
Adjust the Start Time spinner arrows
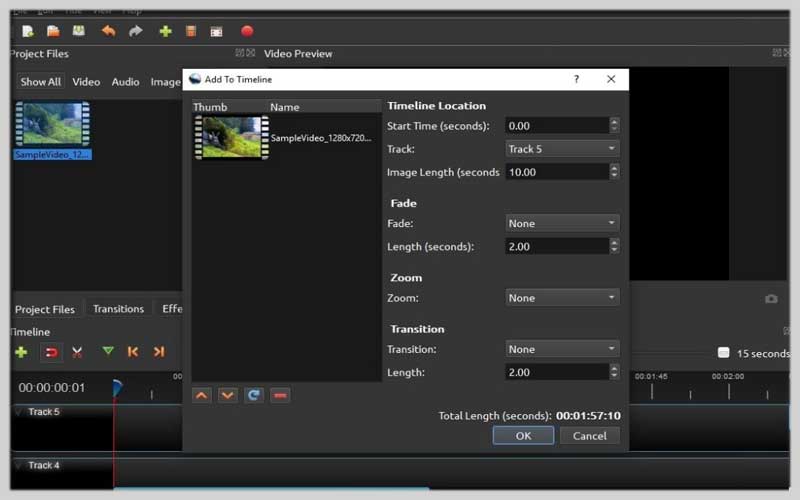click(614, 126)
